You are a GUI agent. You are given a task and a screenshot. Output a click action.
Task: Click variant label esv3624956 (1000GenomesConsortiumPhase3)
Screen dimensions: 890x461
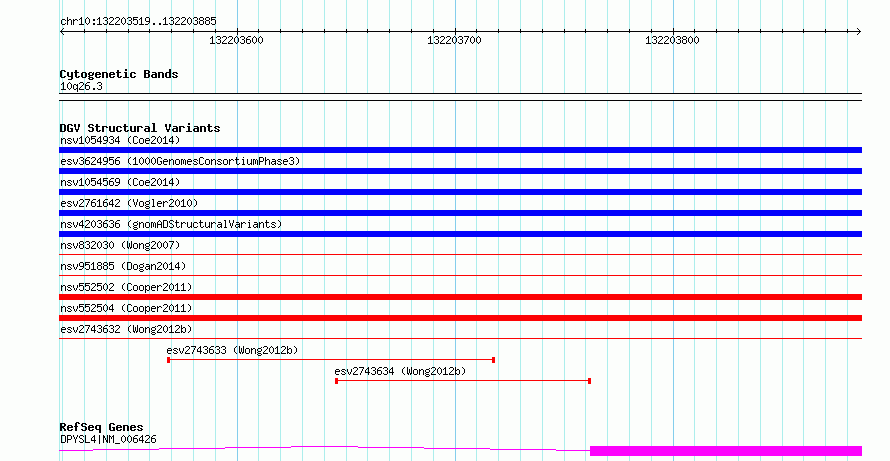pos(180,161)
